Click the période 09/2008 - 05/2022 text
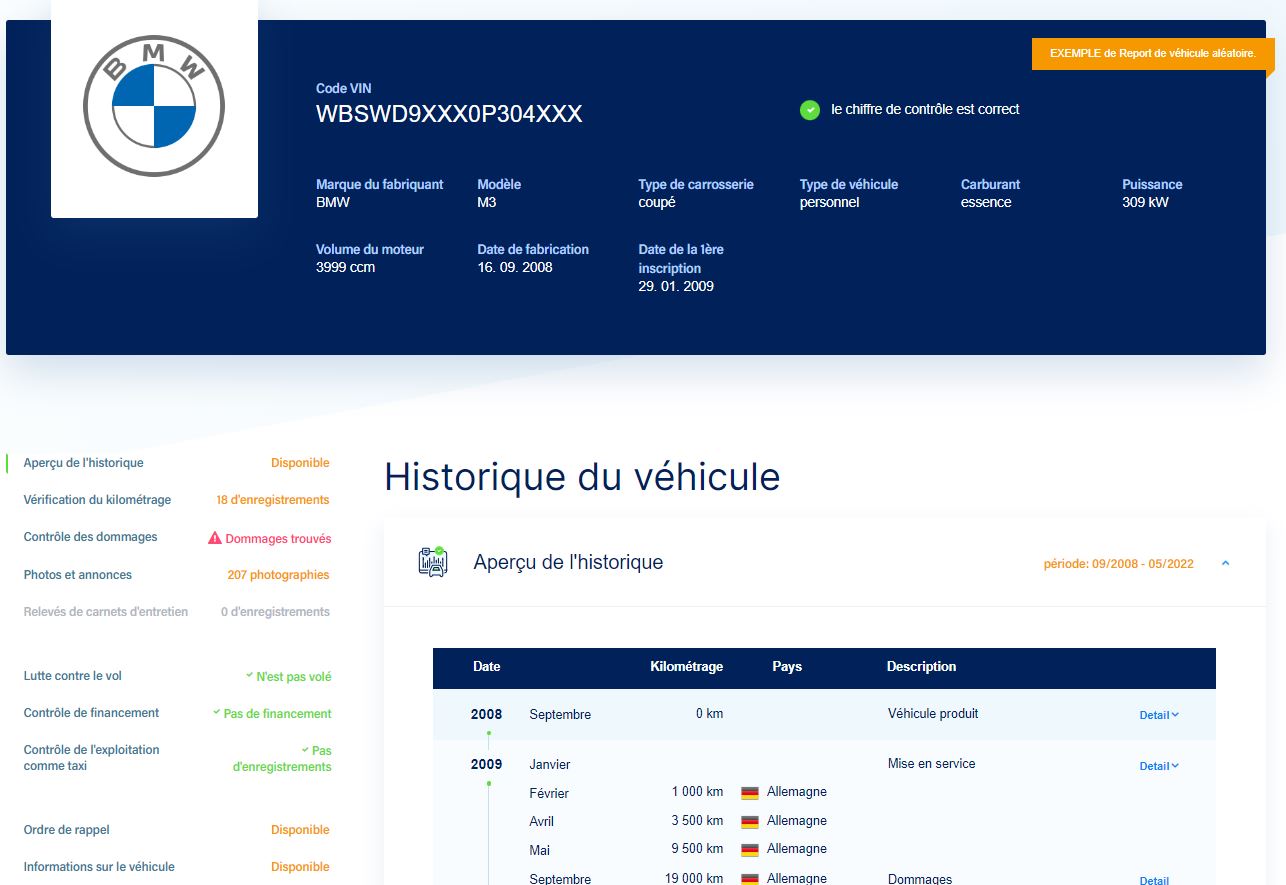Viewport: 1286px width, 885px height. [x=1119, y=564]
